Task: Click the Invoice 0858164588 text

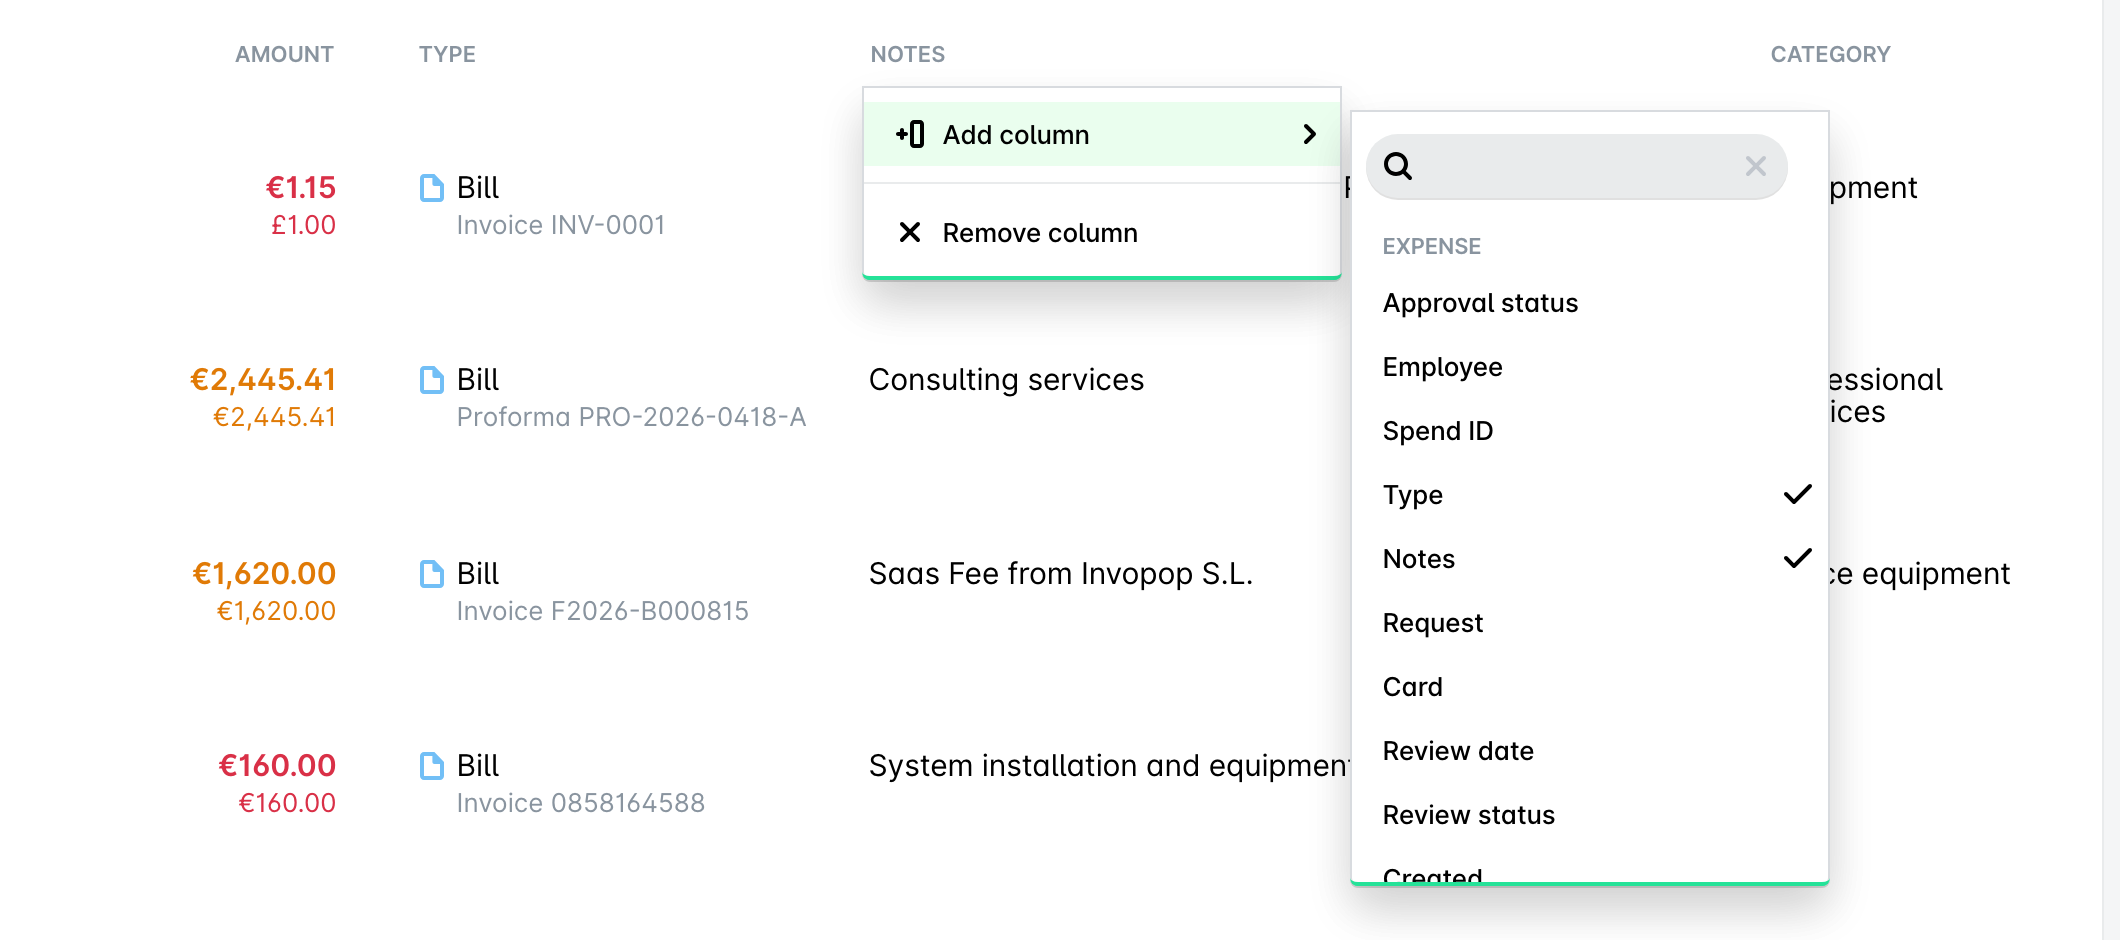Action: pos(580,803)
